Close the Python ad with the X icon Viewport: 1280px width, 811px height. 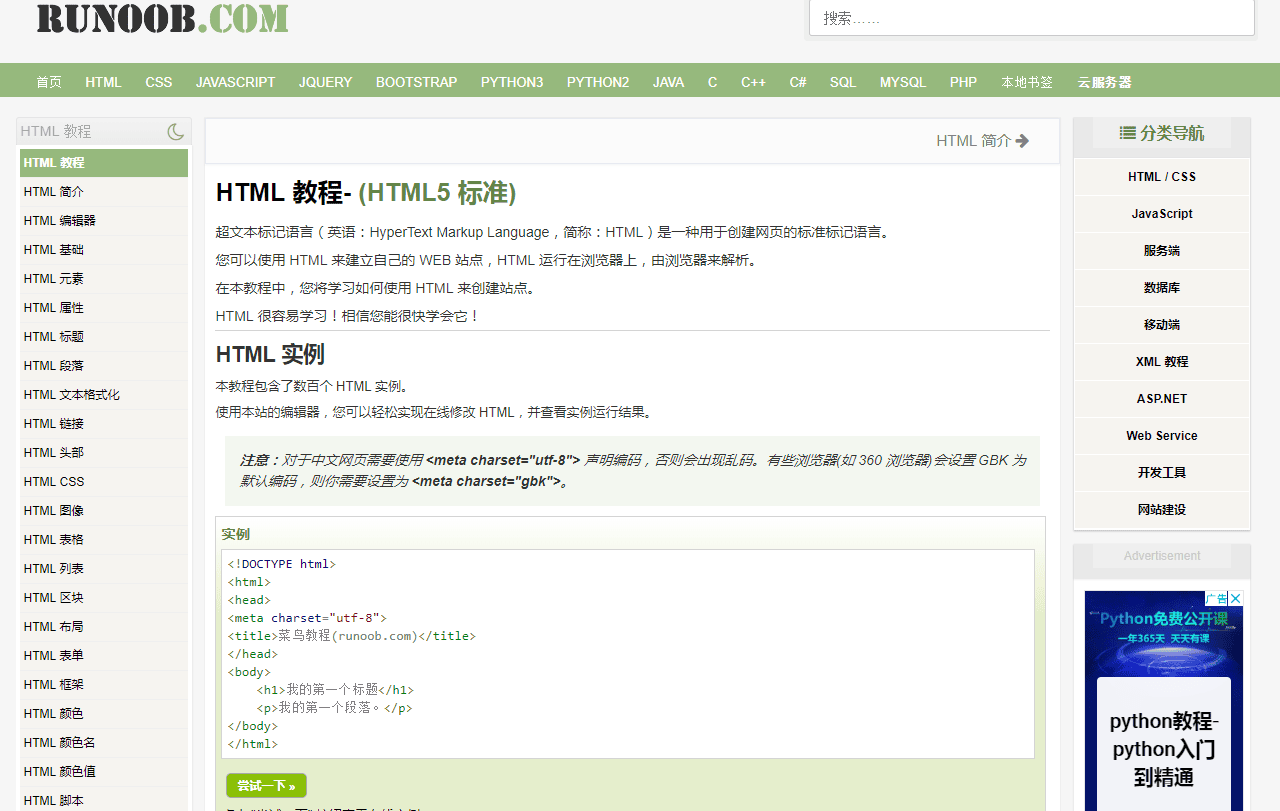1236,599
